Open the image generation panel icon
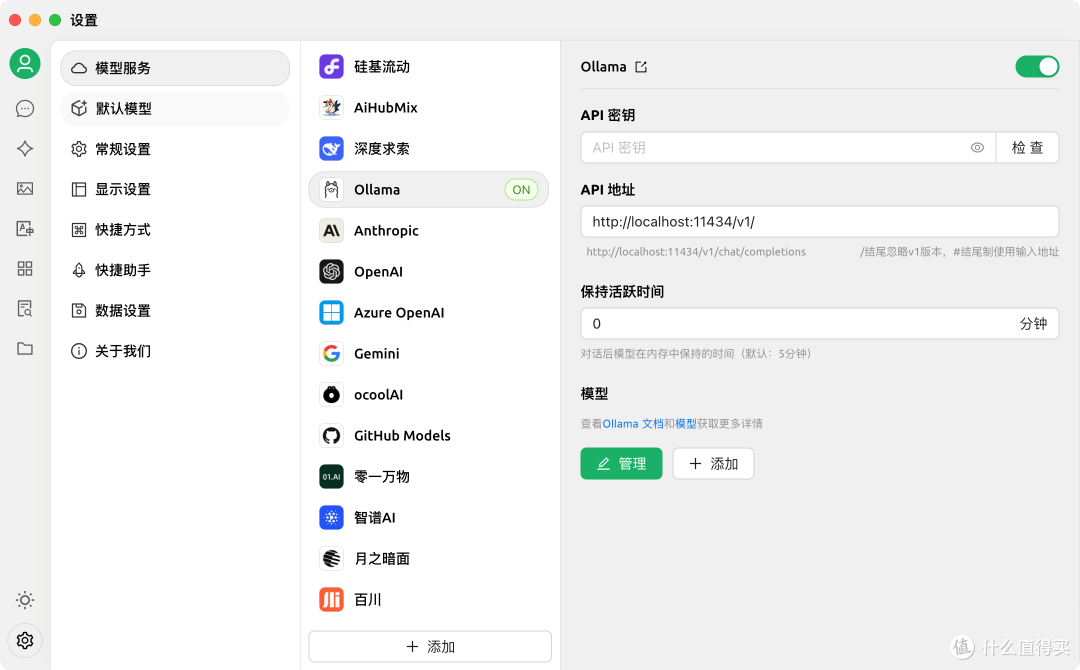This screenshot has height=670, width=1080. click(25, 188)
